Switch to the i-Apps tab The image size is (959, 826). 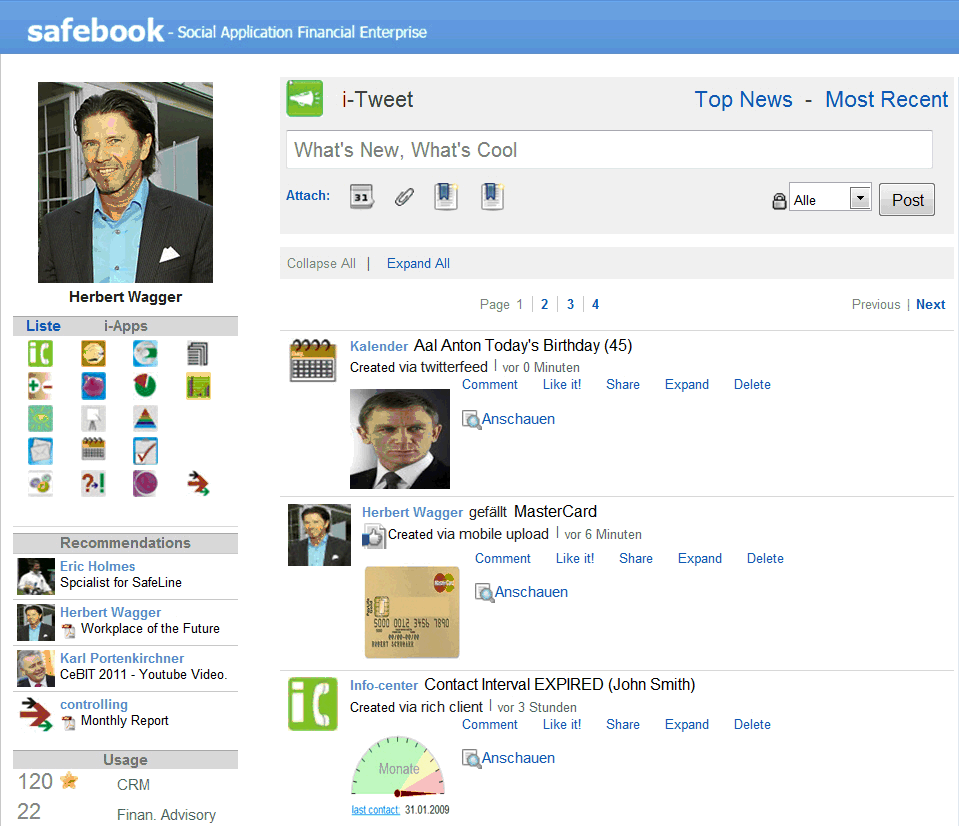(125, 326)
